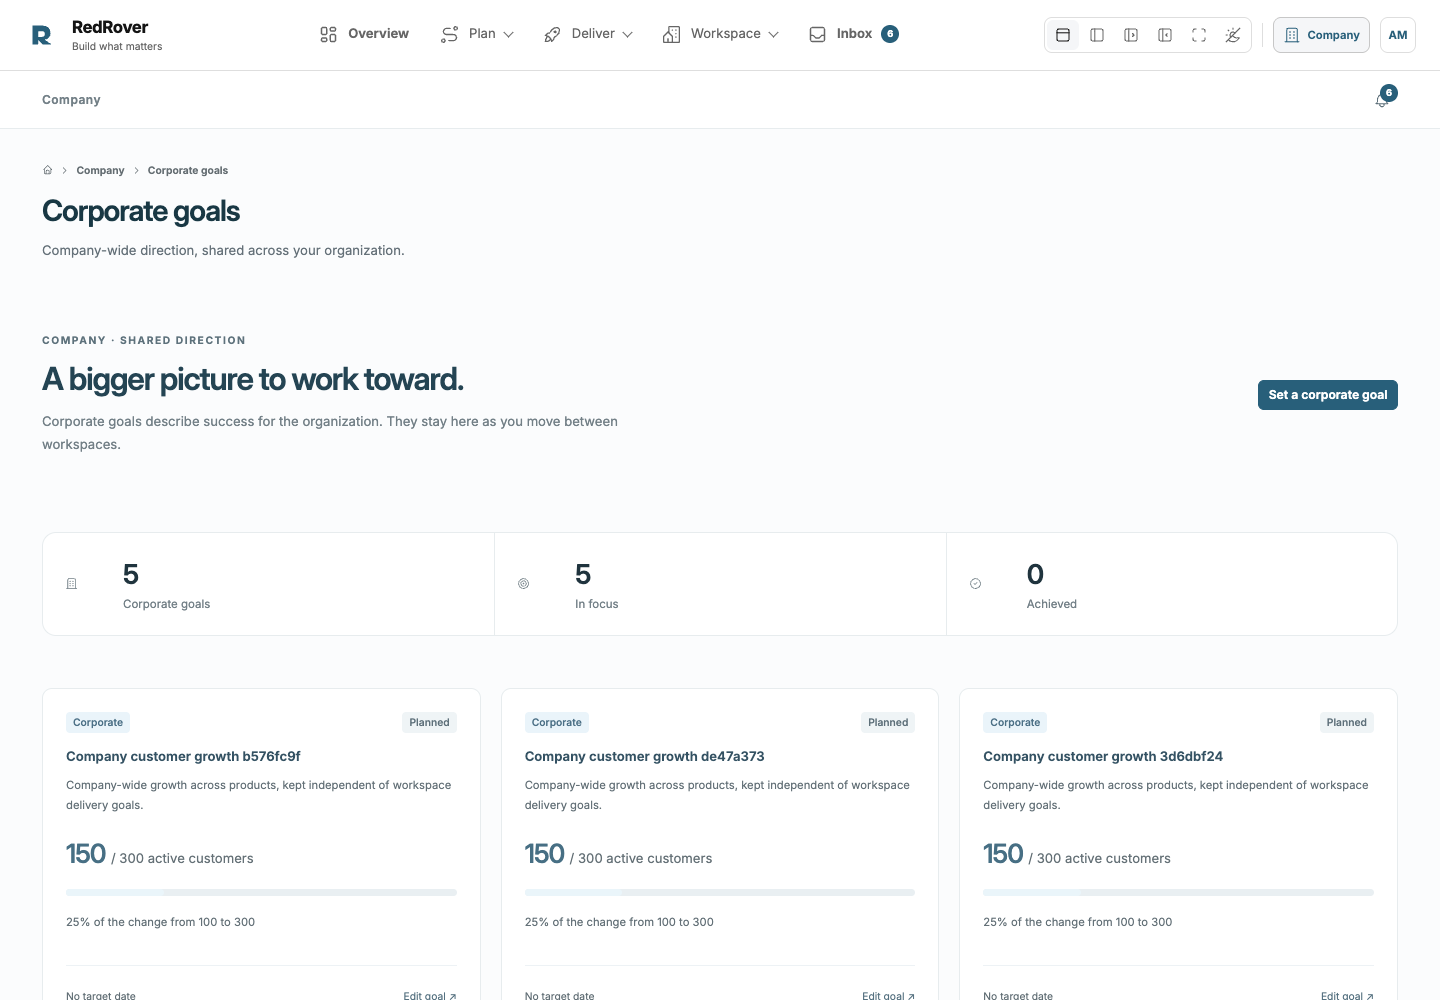Choose the collapse-sidebar layout icon
Screen dimensions: 1440x1000
[x=1165, y=35]
